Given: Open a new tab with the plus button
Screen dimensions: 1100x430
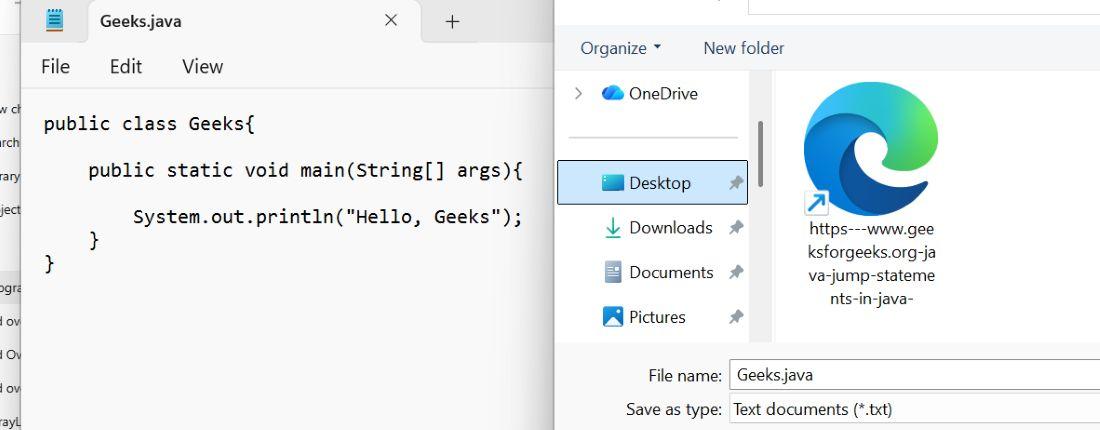Looking at the screenshot, I should [x=452, y=21].
